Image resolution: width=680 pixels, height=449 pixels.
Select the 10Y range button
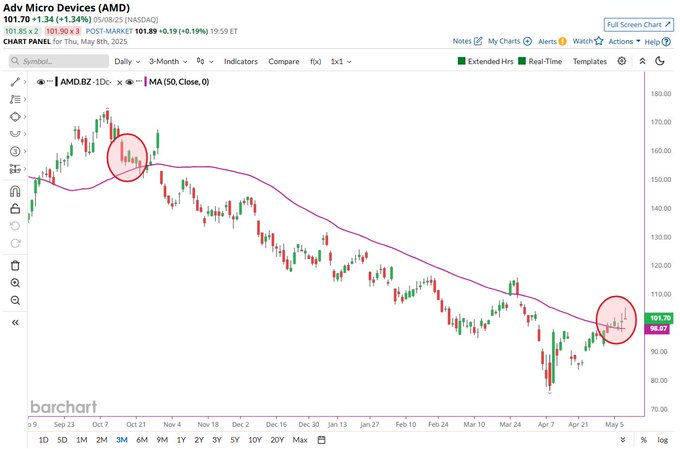click(x=255, y=440)
